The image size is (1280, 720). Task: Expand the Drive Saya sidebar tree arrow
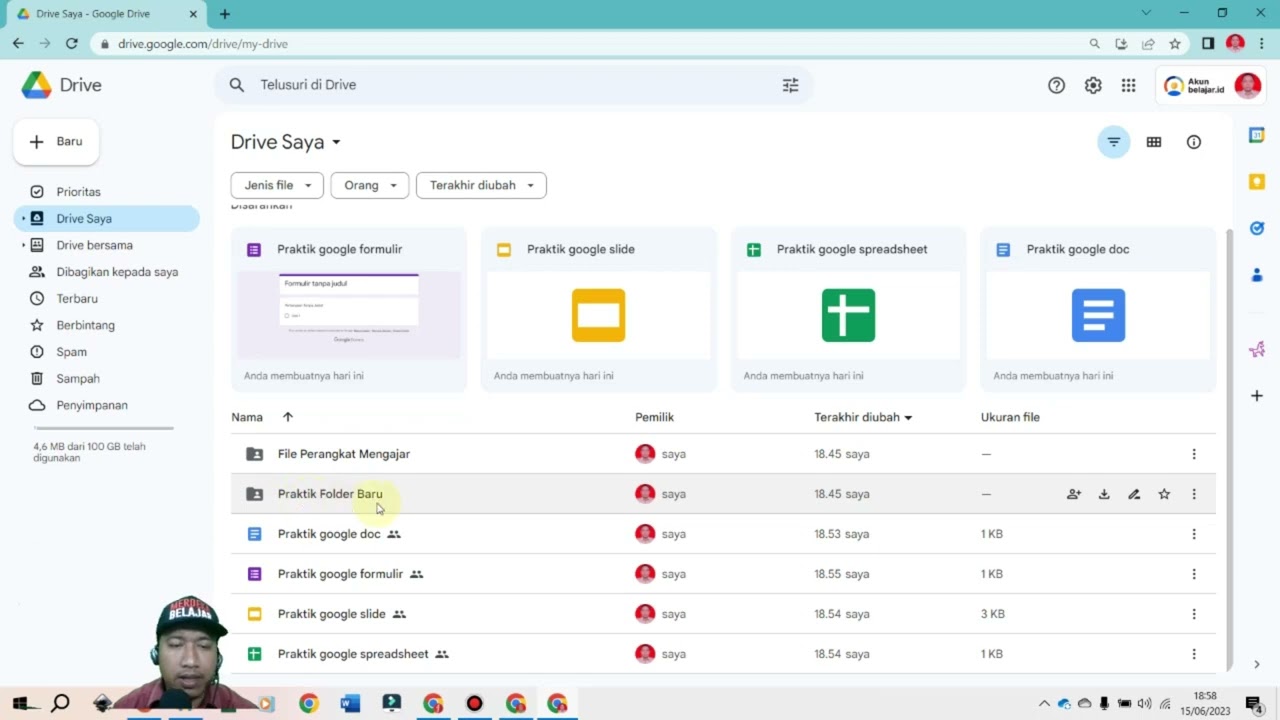pyautogui.click(x=23, y=219)
